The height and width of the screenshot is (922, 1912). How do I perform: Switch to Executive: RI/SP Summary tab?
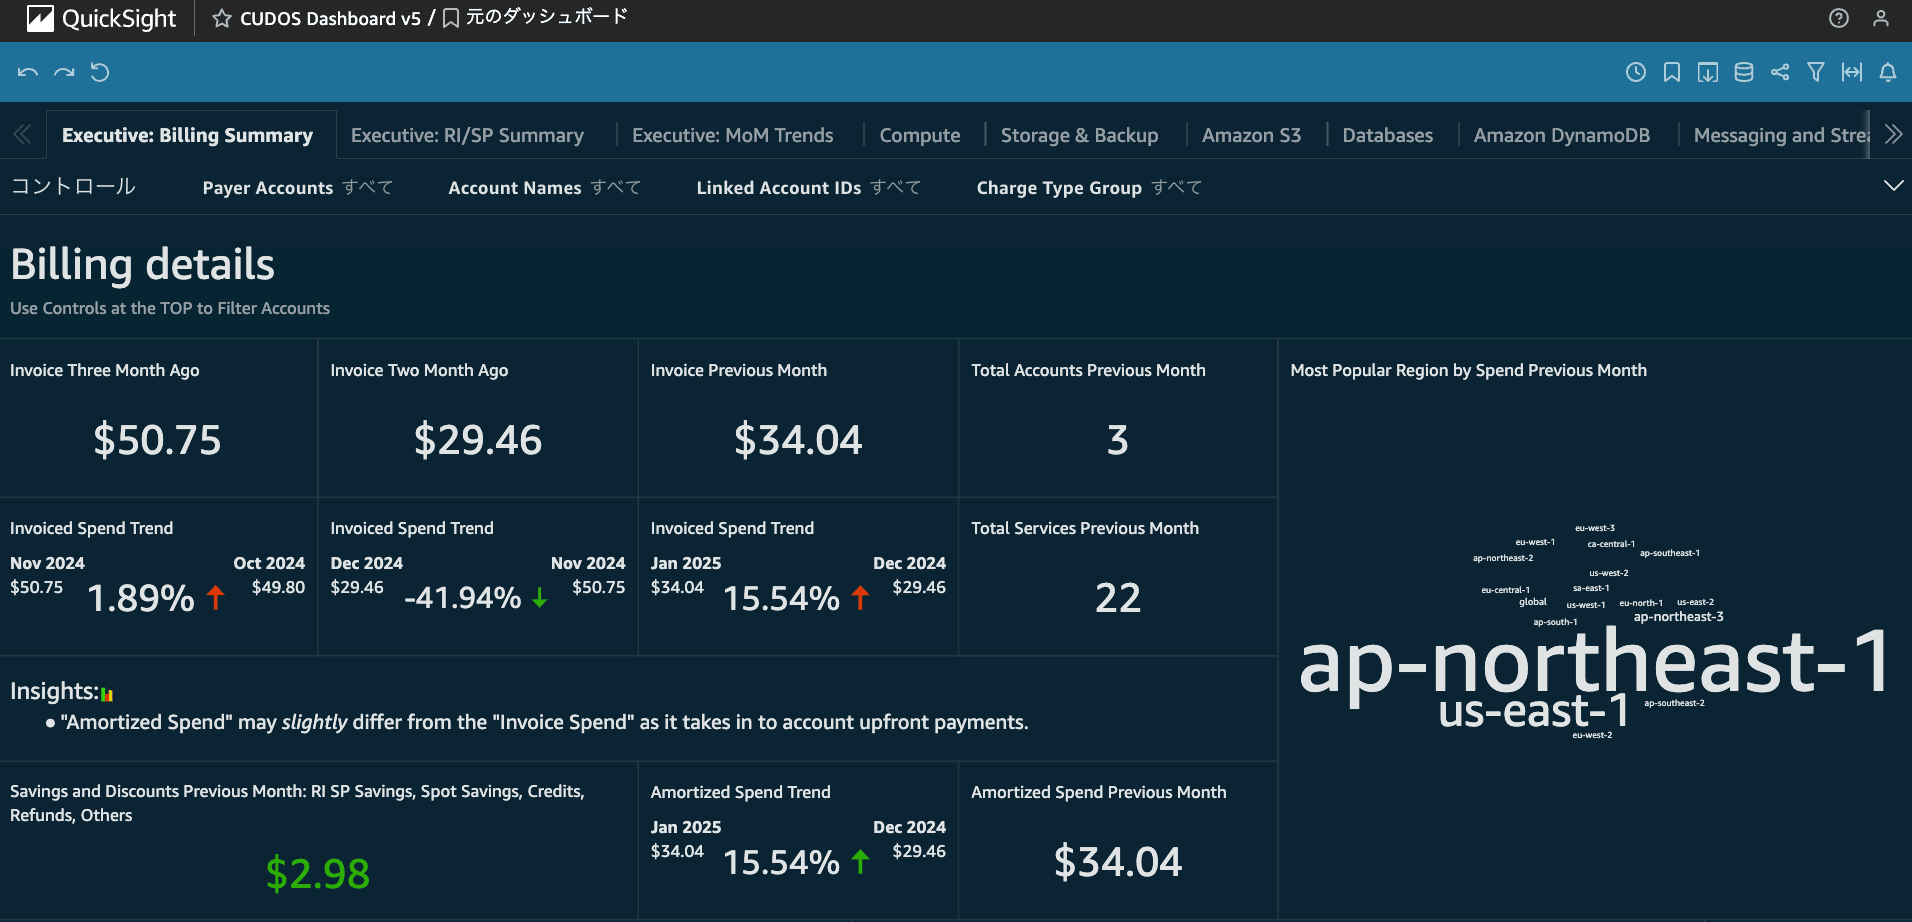(x=467, y=135)
